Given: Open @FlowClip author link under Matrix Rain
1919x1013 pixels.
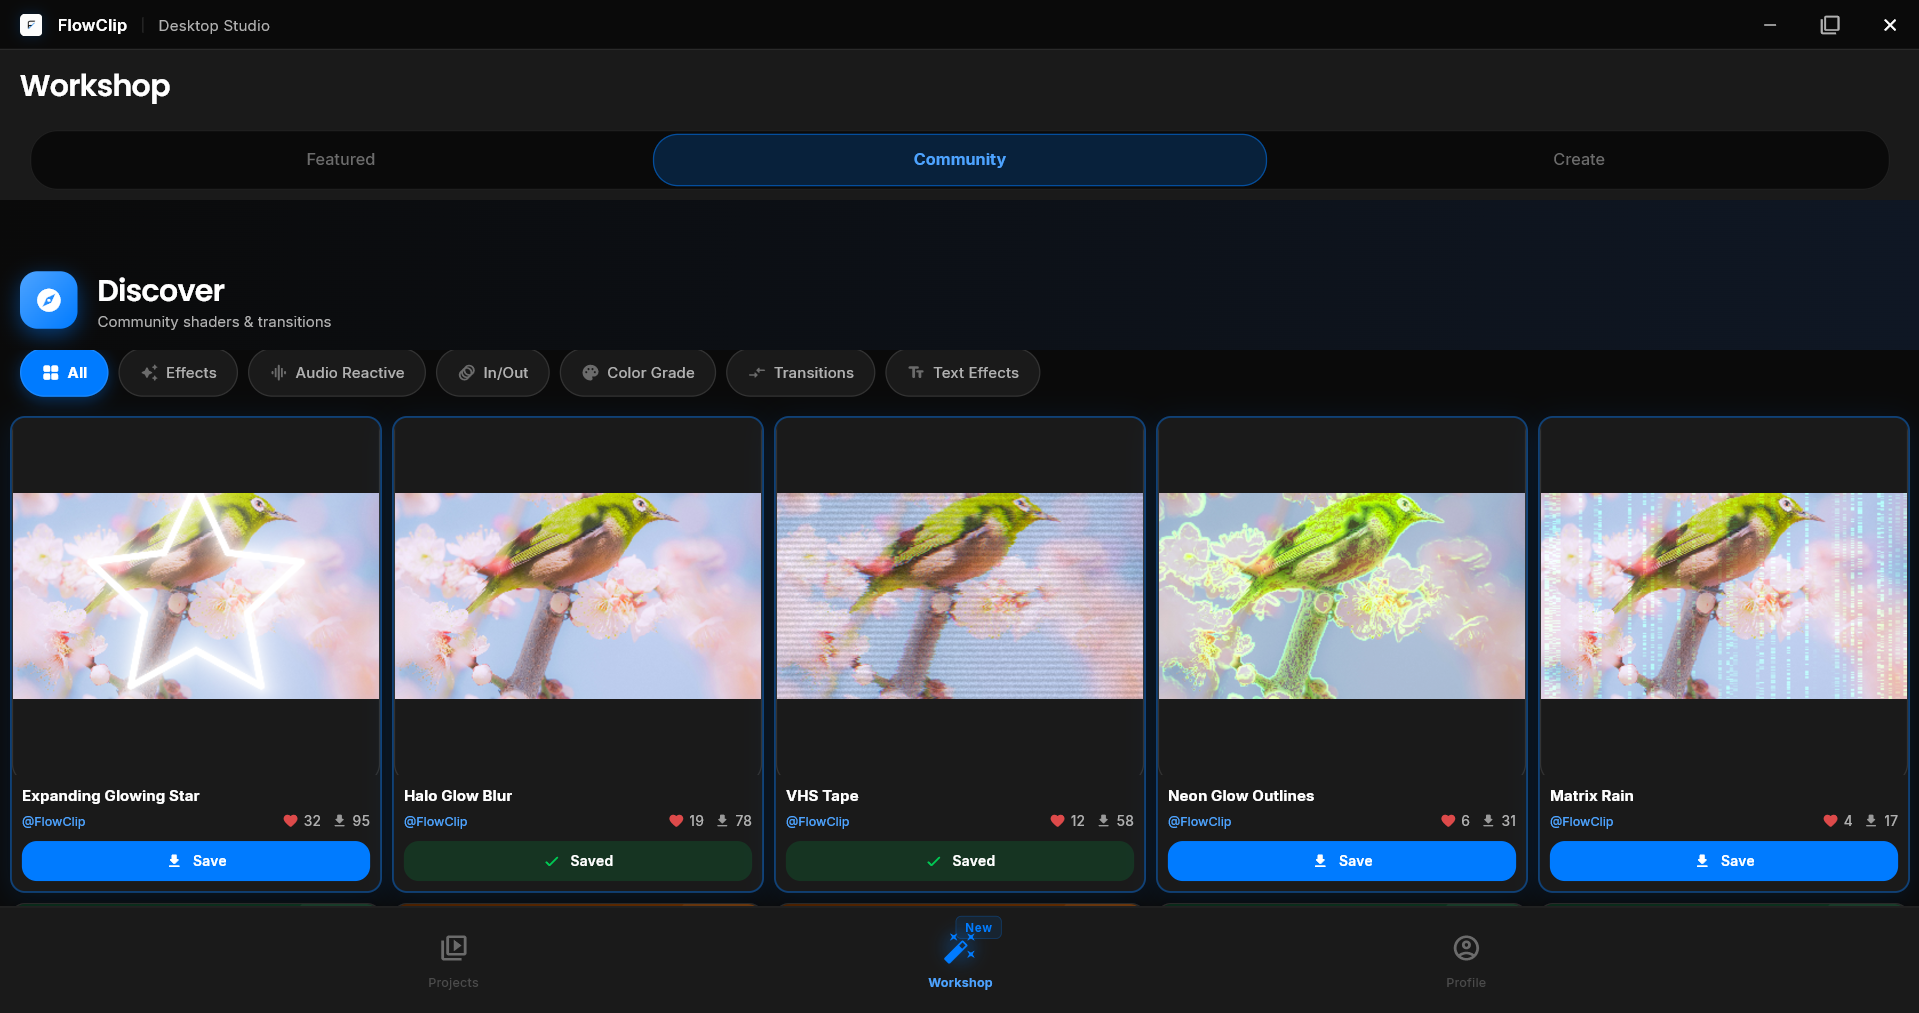Looking at the screenshot, I should [1582, 822].
